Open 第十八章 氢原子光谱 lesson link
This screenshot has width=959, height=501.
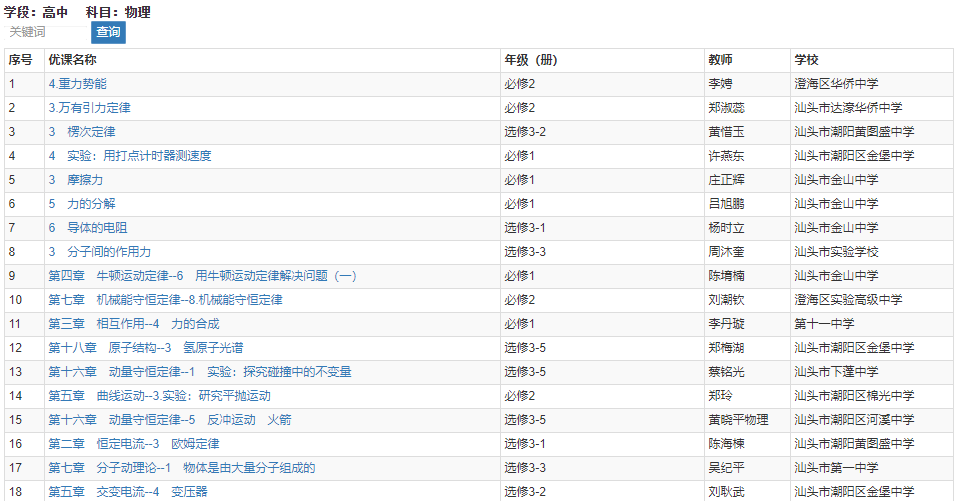(x=146, y=348)
